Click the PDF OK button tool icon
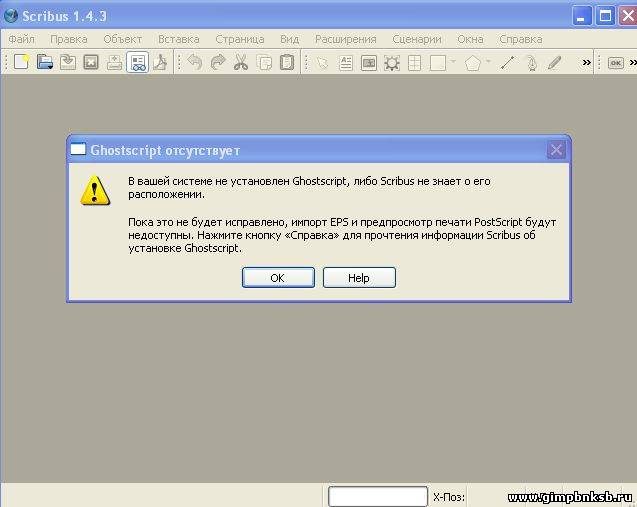The width and height of the screenshot is (637, 507). (x=616, y=63)
